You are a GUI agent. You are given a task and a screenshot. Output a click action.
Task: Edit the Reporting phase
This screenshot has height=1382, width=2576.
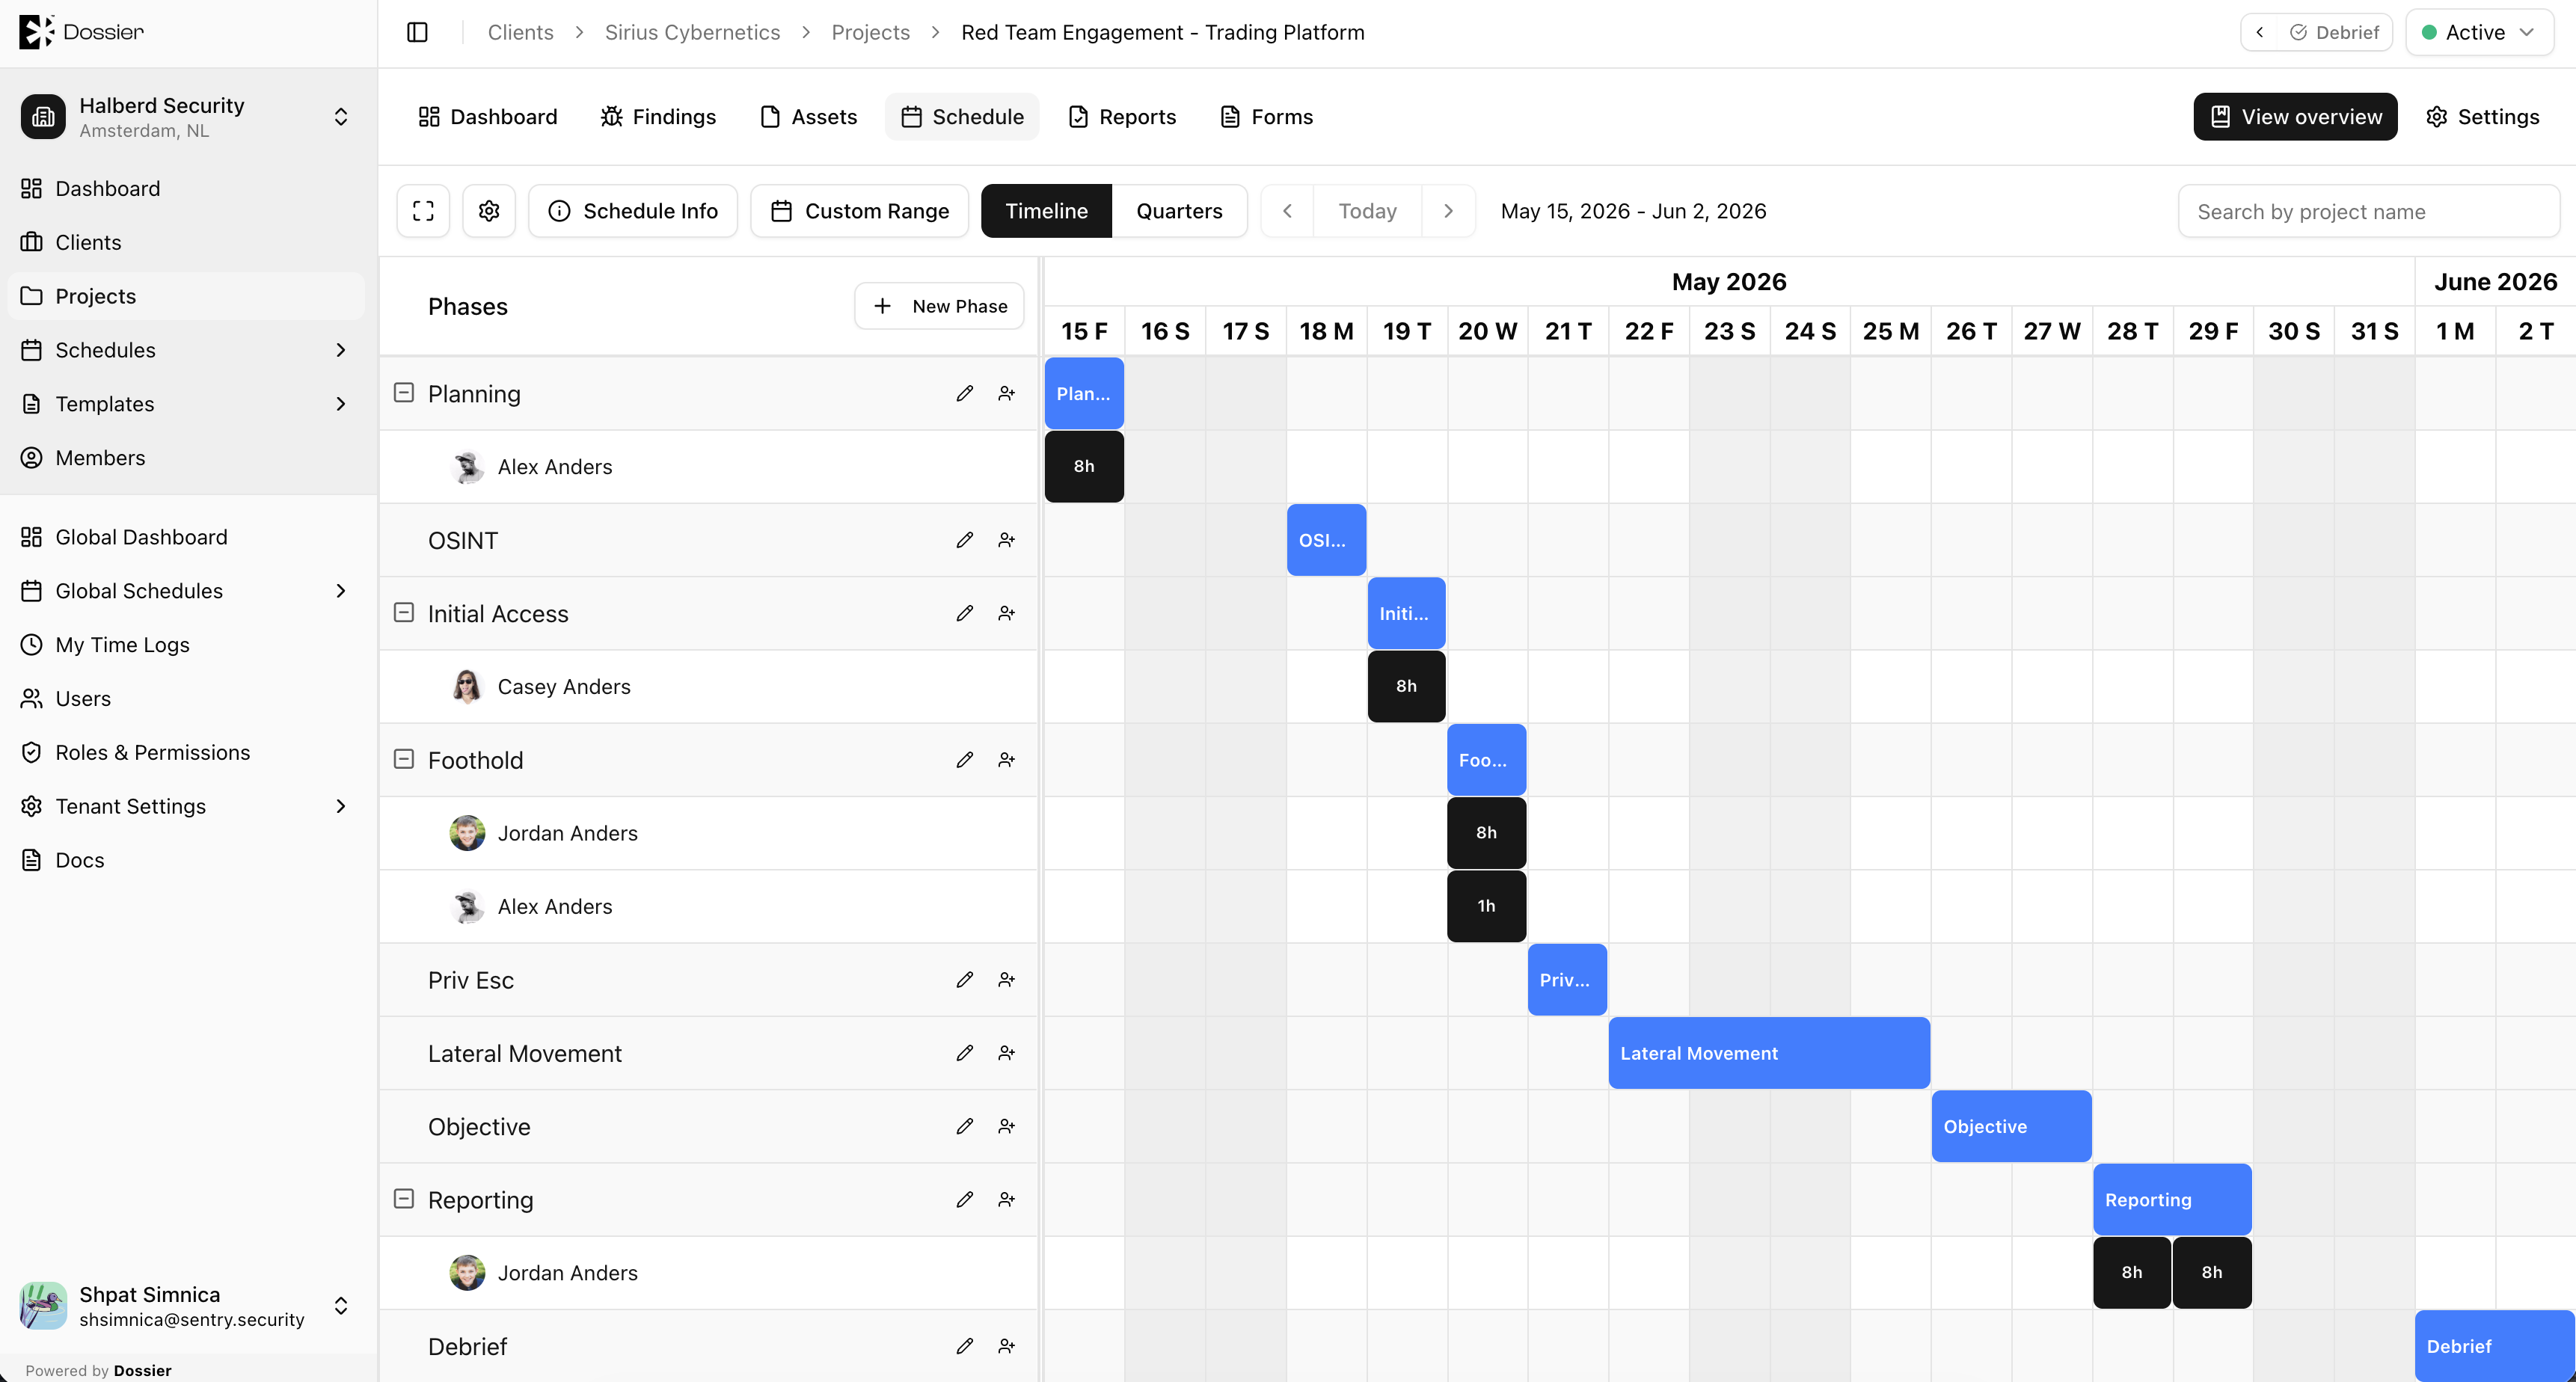pos(964,1199)
